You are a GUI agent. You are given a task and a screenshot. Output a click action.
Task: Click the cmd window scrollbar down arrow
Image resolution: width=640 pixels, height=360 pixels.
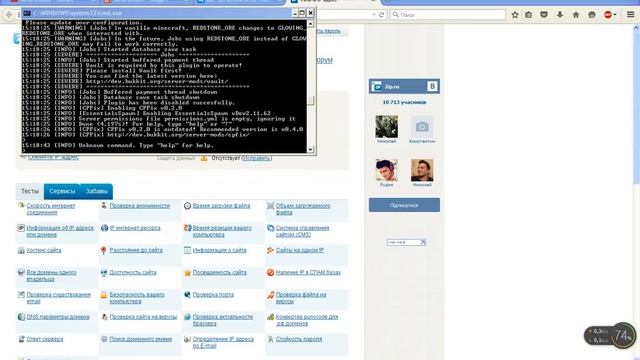click(311, 149)
